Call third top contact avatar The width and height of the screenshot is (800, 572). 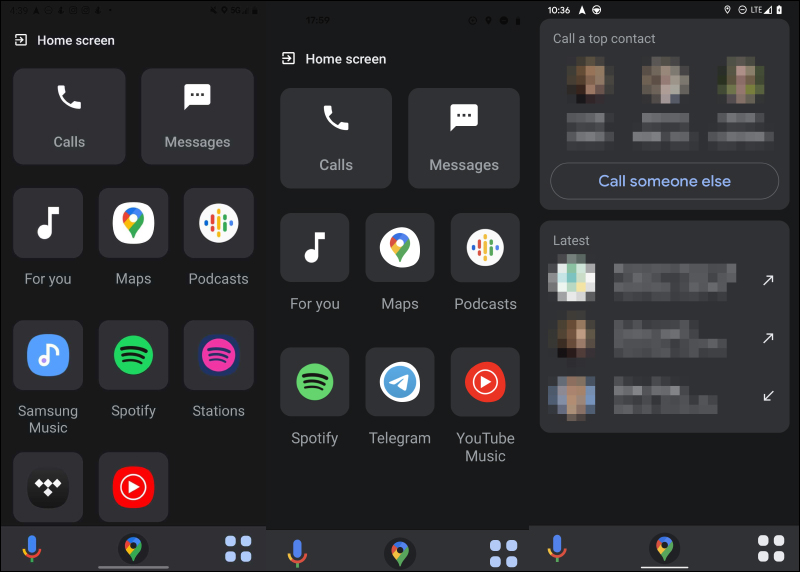pos(741,80)
